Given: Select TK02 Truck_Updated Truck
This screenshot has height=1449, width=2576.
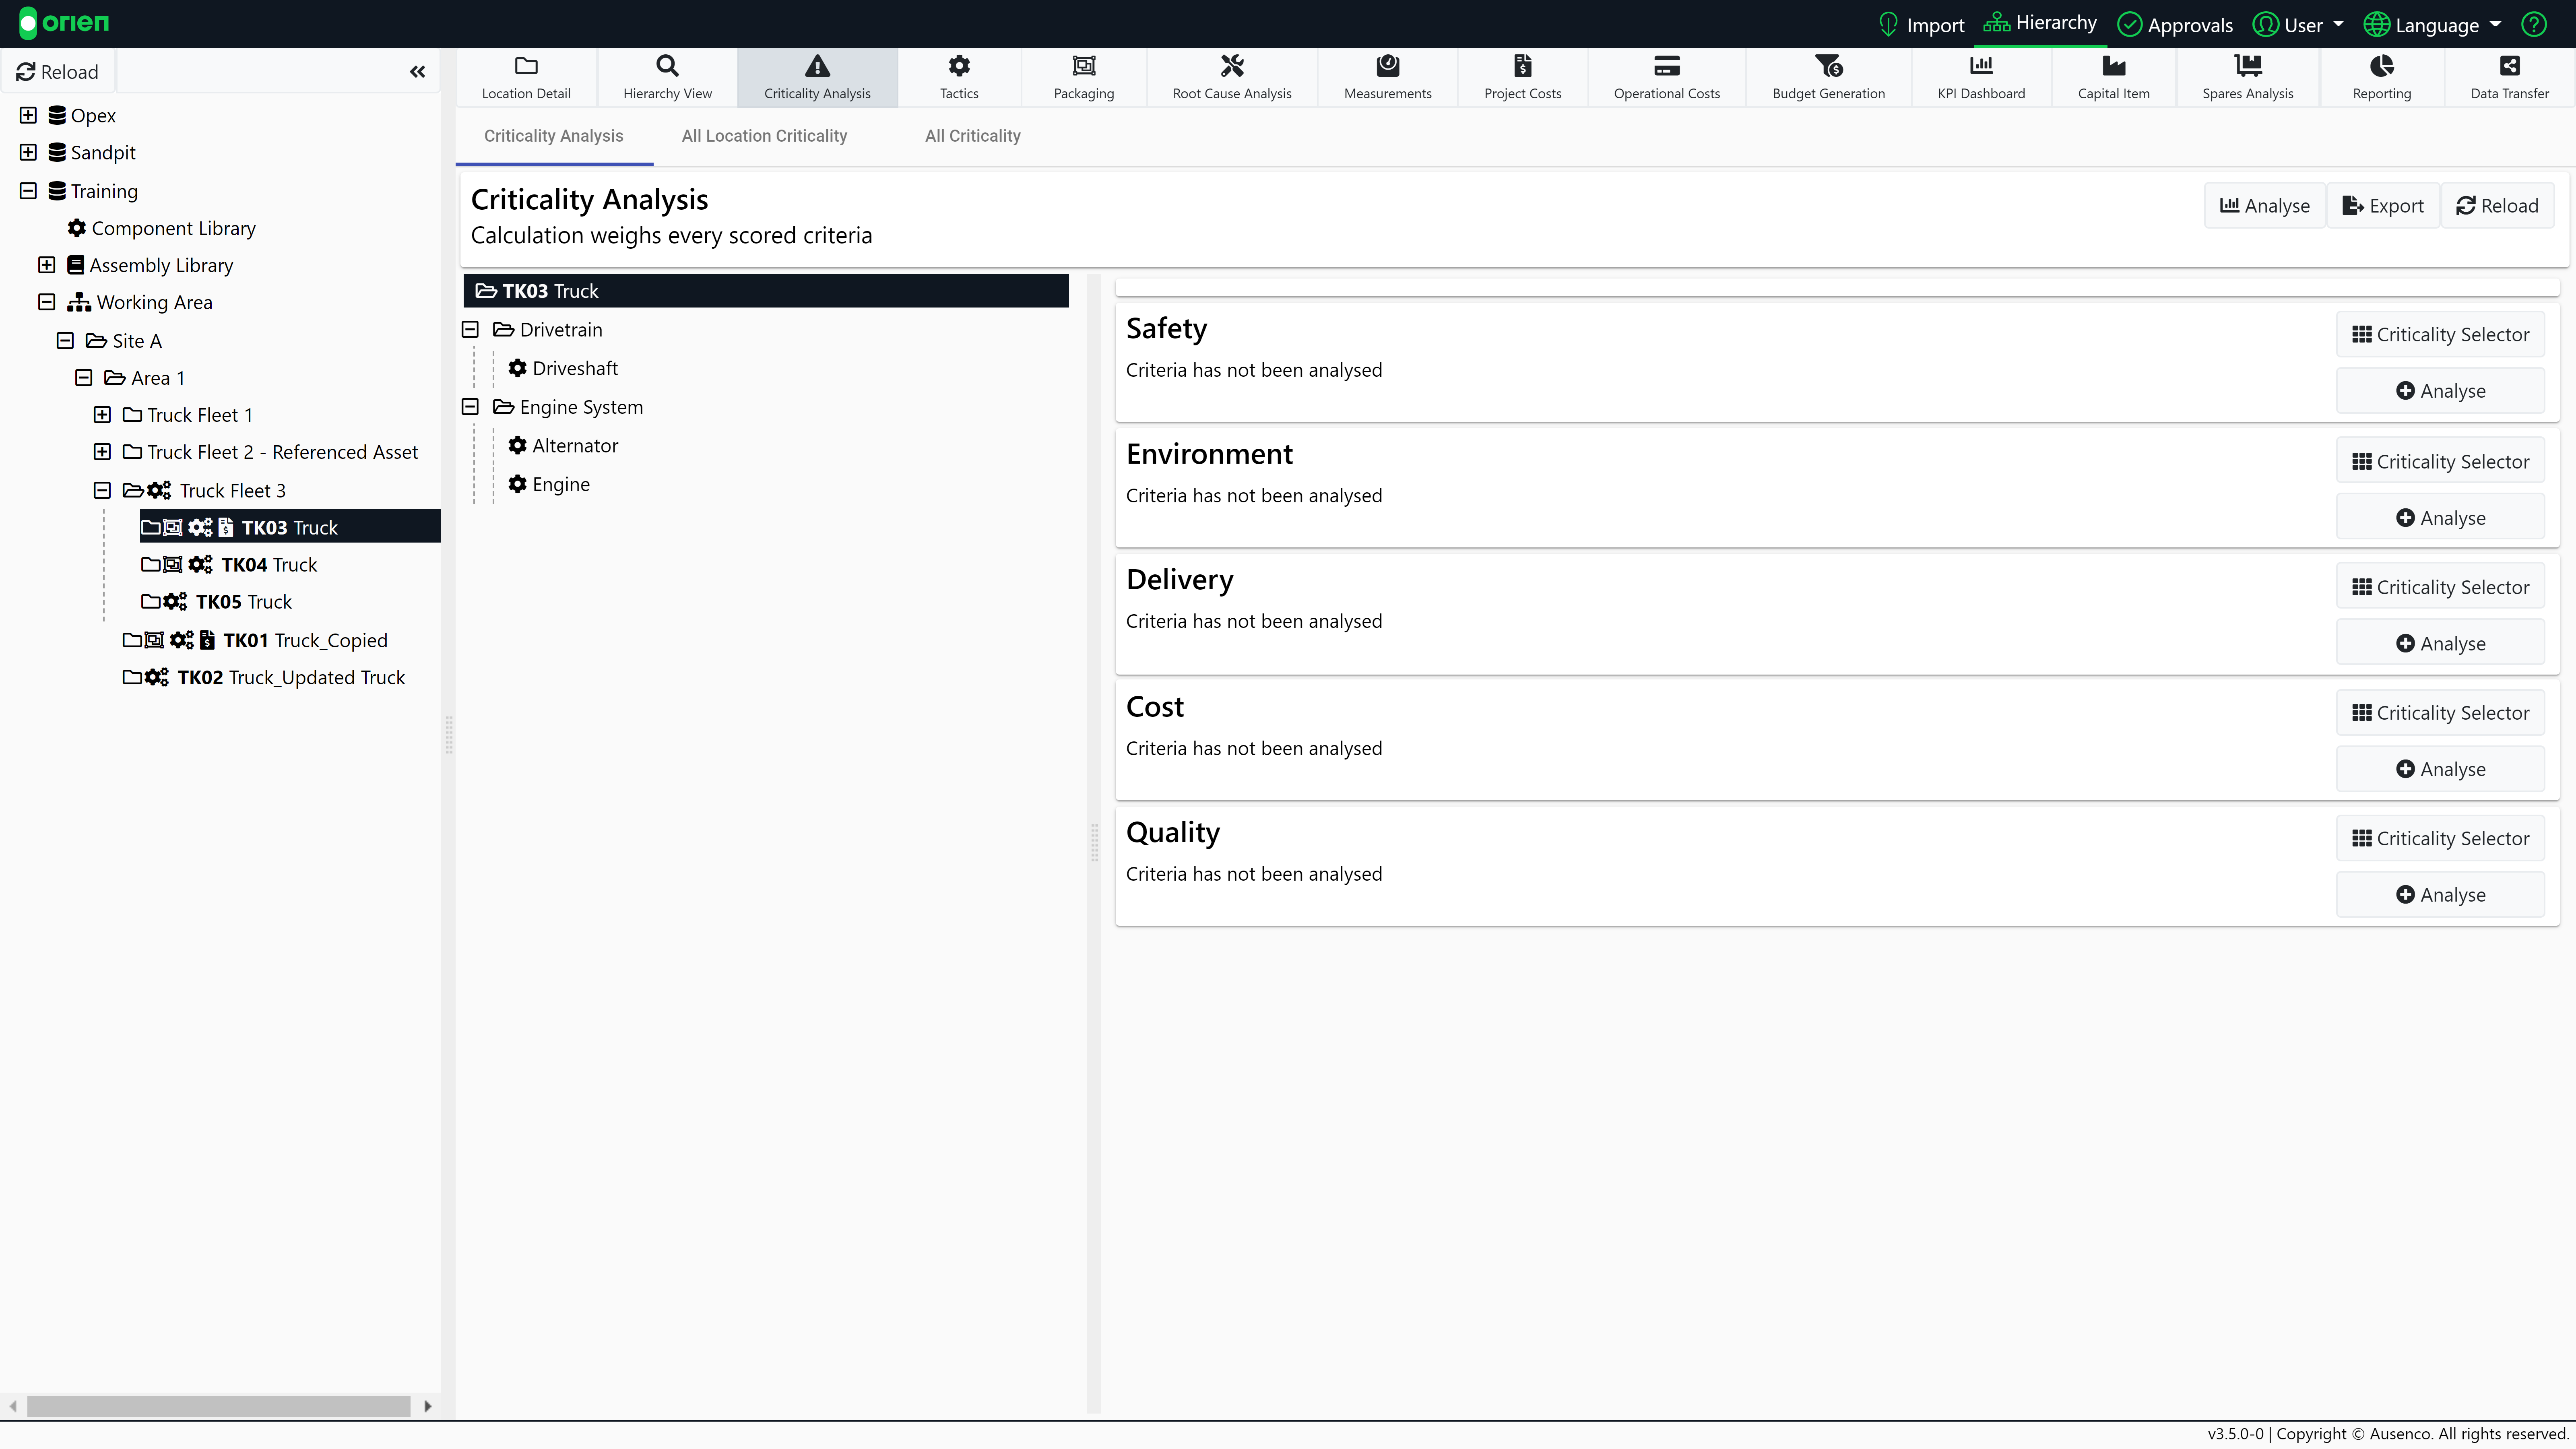Looking at the screenshot, I should (264, 678).
